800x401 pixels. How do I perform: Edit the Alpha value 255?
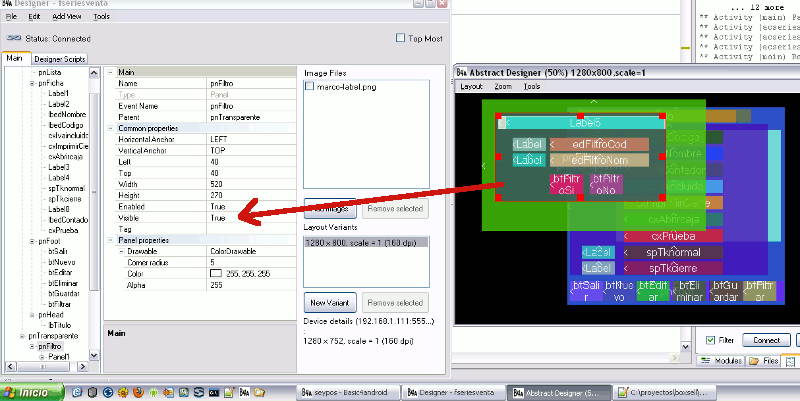pyautogui.click(x=252, y=285)
